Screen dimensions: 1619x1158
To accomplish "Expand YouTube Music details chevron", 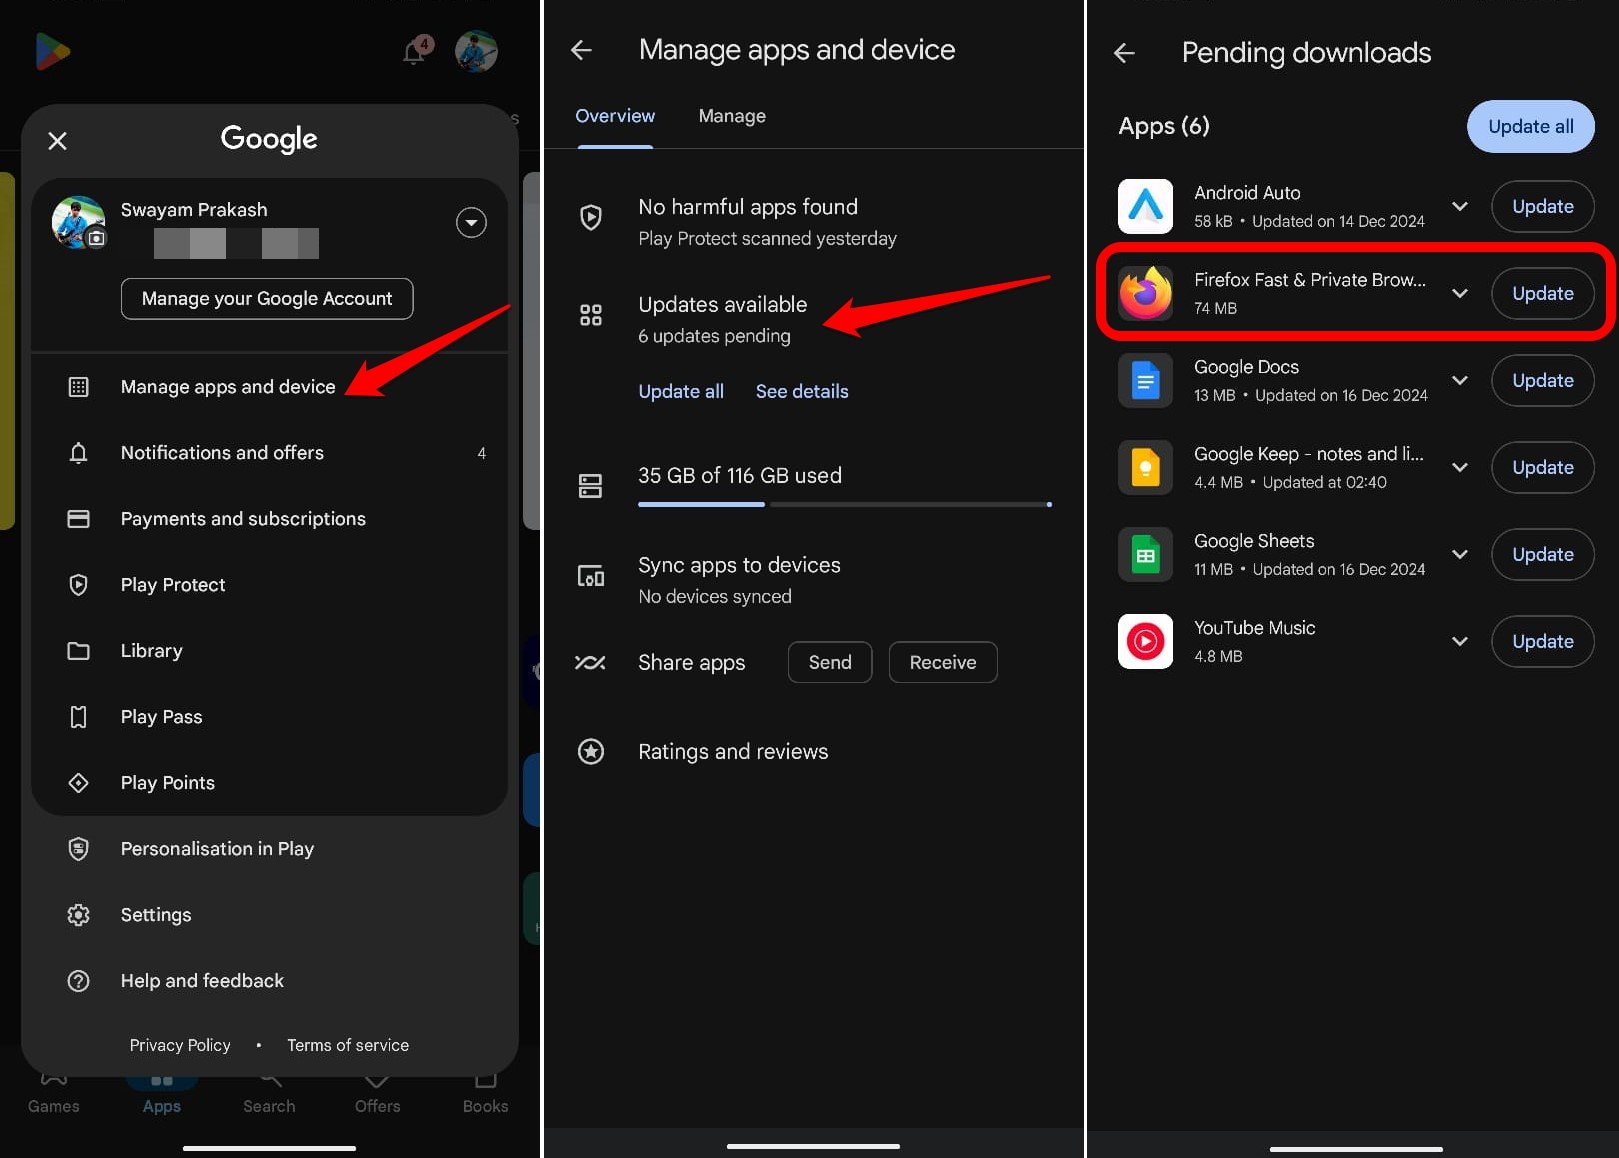I will 1460,642.
